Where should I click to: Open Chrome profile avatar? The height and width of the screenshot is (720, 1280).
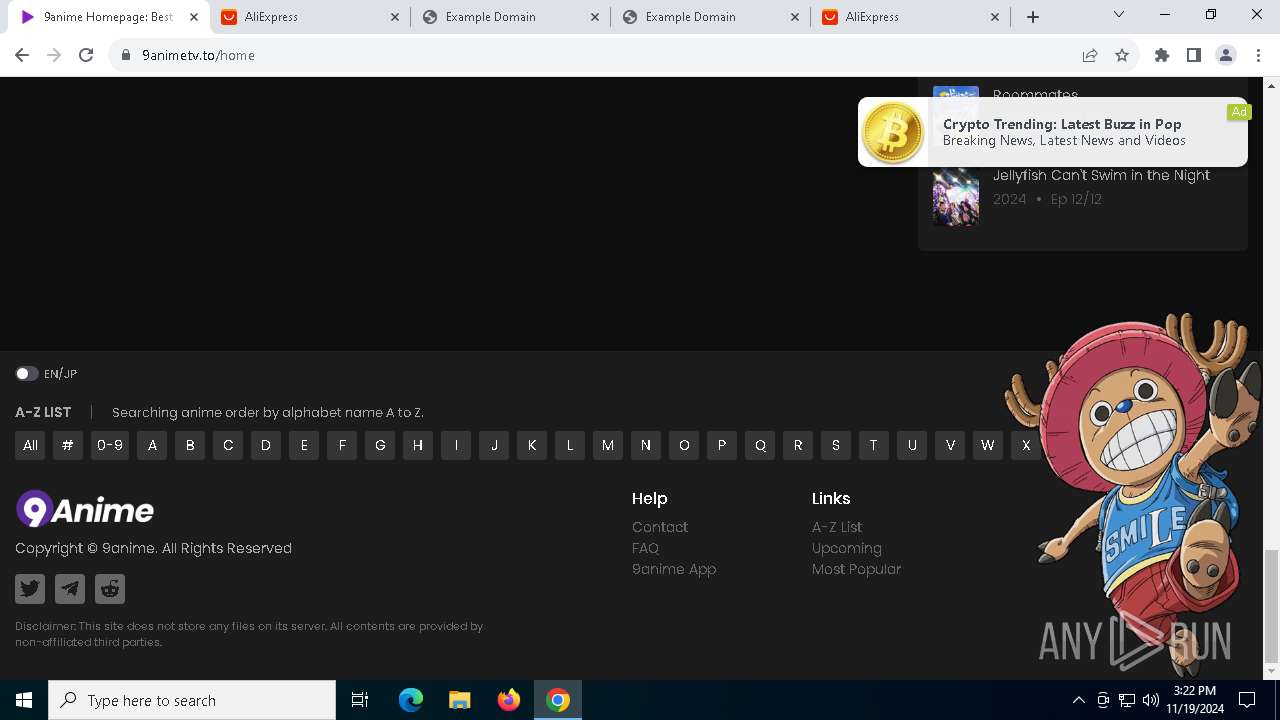[1226, 55]
